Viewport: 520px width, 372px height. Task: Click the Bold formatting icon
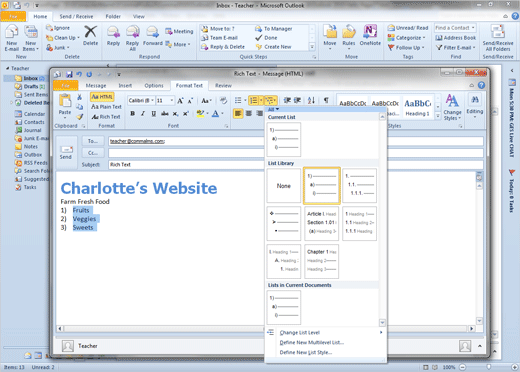[x=132, y=114]
